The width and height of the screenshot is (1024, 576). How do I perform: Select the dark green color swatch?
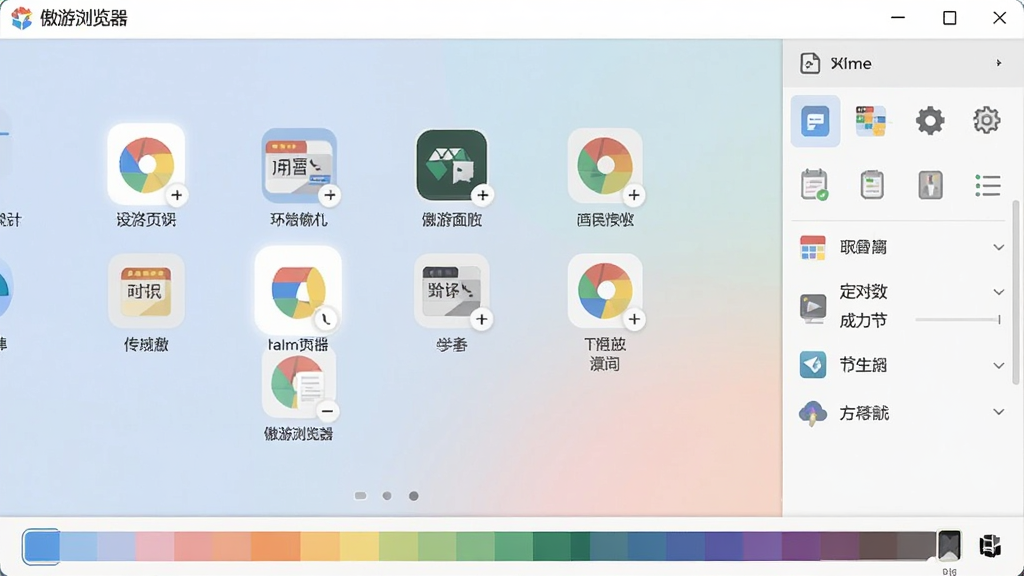click(x=552, y=547)
